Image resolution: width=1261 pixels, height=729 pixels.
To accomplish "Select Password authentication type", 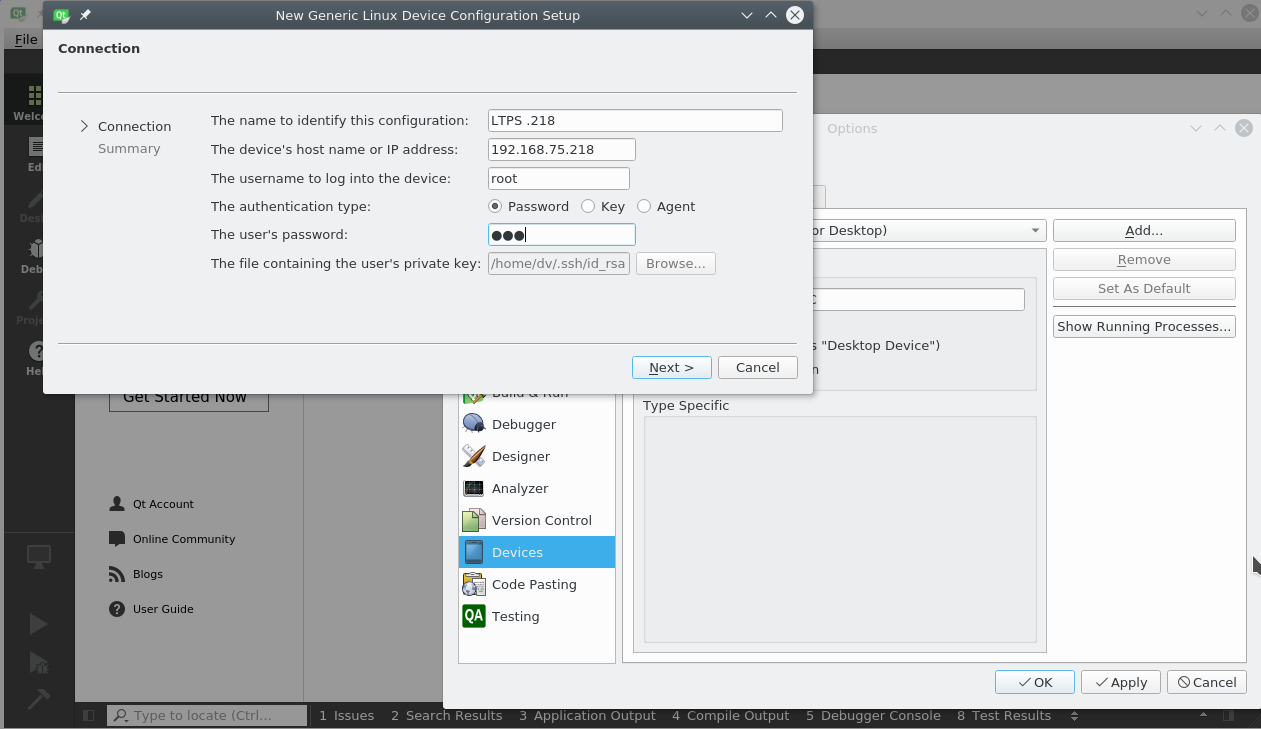I will tap(495, 206).
